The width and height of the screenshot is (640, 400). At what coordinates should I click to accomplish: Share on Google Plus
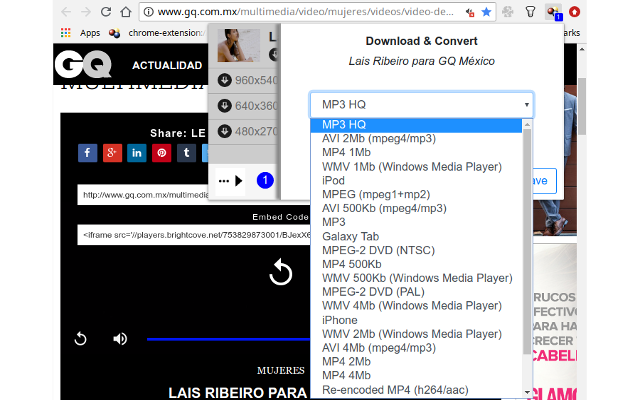112,153
